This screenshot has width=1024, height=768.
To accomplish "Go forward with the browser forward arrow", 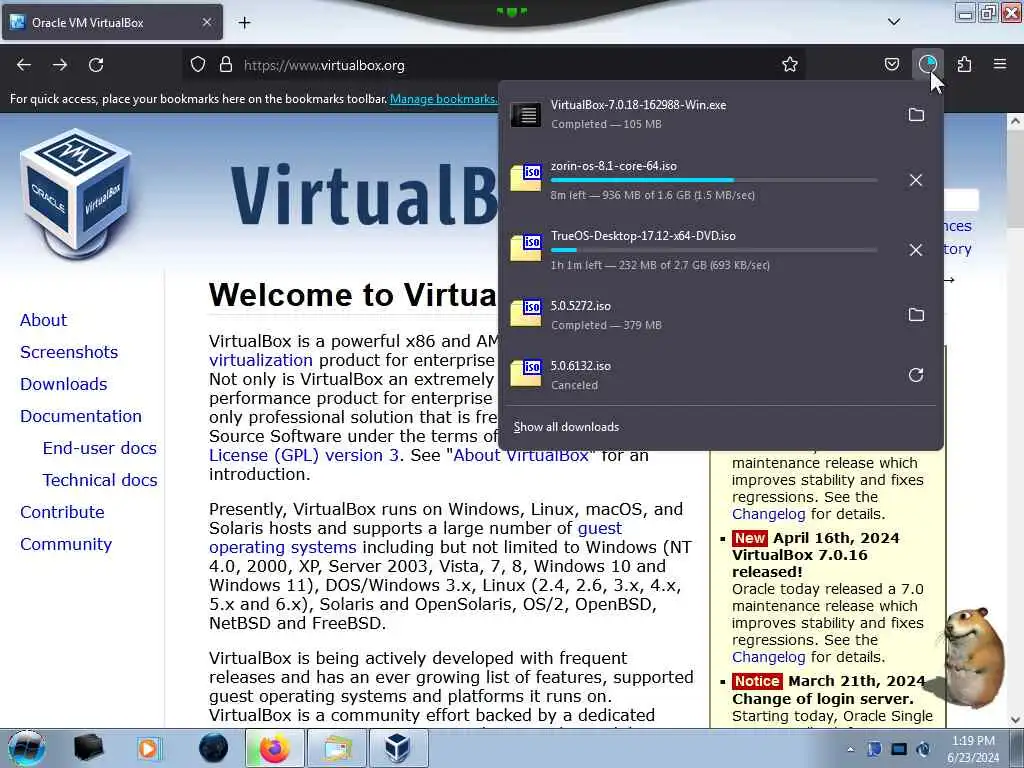I will [x=60, y=65].
